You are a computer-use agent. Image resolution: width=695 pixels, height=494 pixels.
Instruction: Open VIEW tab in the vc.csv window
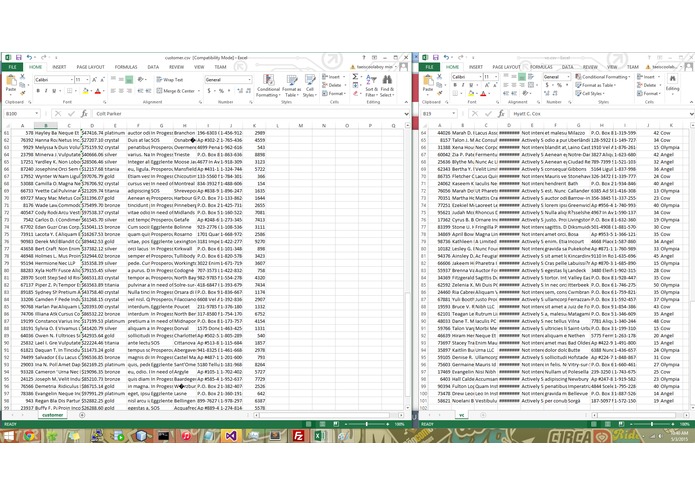(612, 67)
